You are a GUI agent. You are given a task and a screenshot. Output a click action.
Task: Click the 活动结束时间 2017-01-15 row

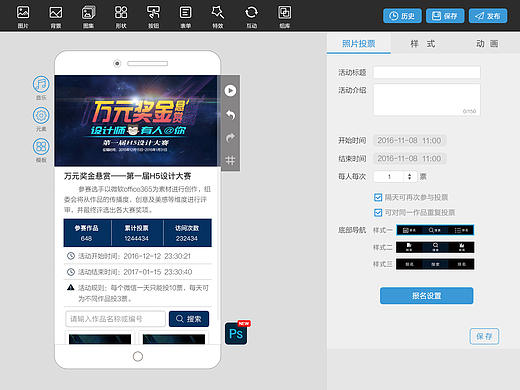pos(138,272)
